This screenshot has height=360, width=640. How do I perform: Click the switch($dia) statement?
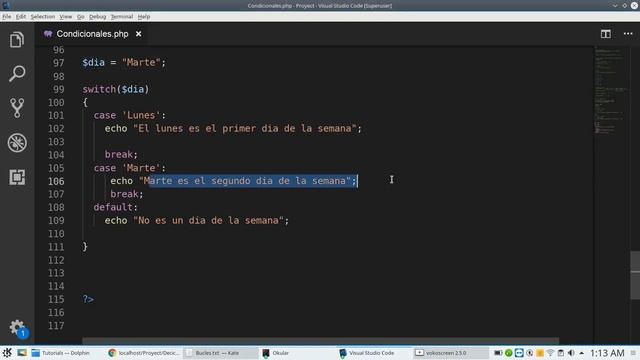116,89
